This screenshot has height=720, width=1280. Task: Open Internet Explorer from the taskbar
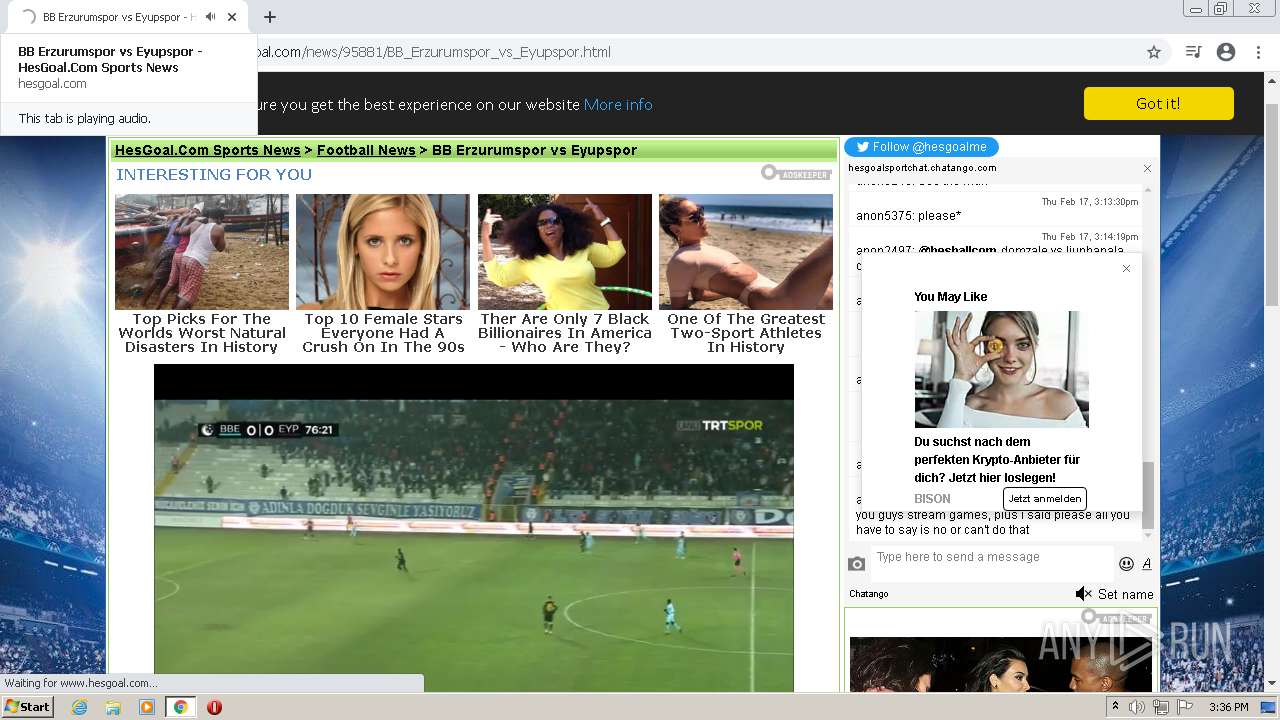(80, 707)
